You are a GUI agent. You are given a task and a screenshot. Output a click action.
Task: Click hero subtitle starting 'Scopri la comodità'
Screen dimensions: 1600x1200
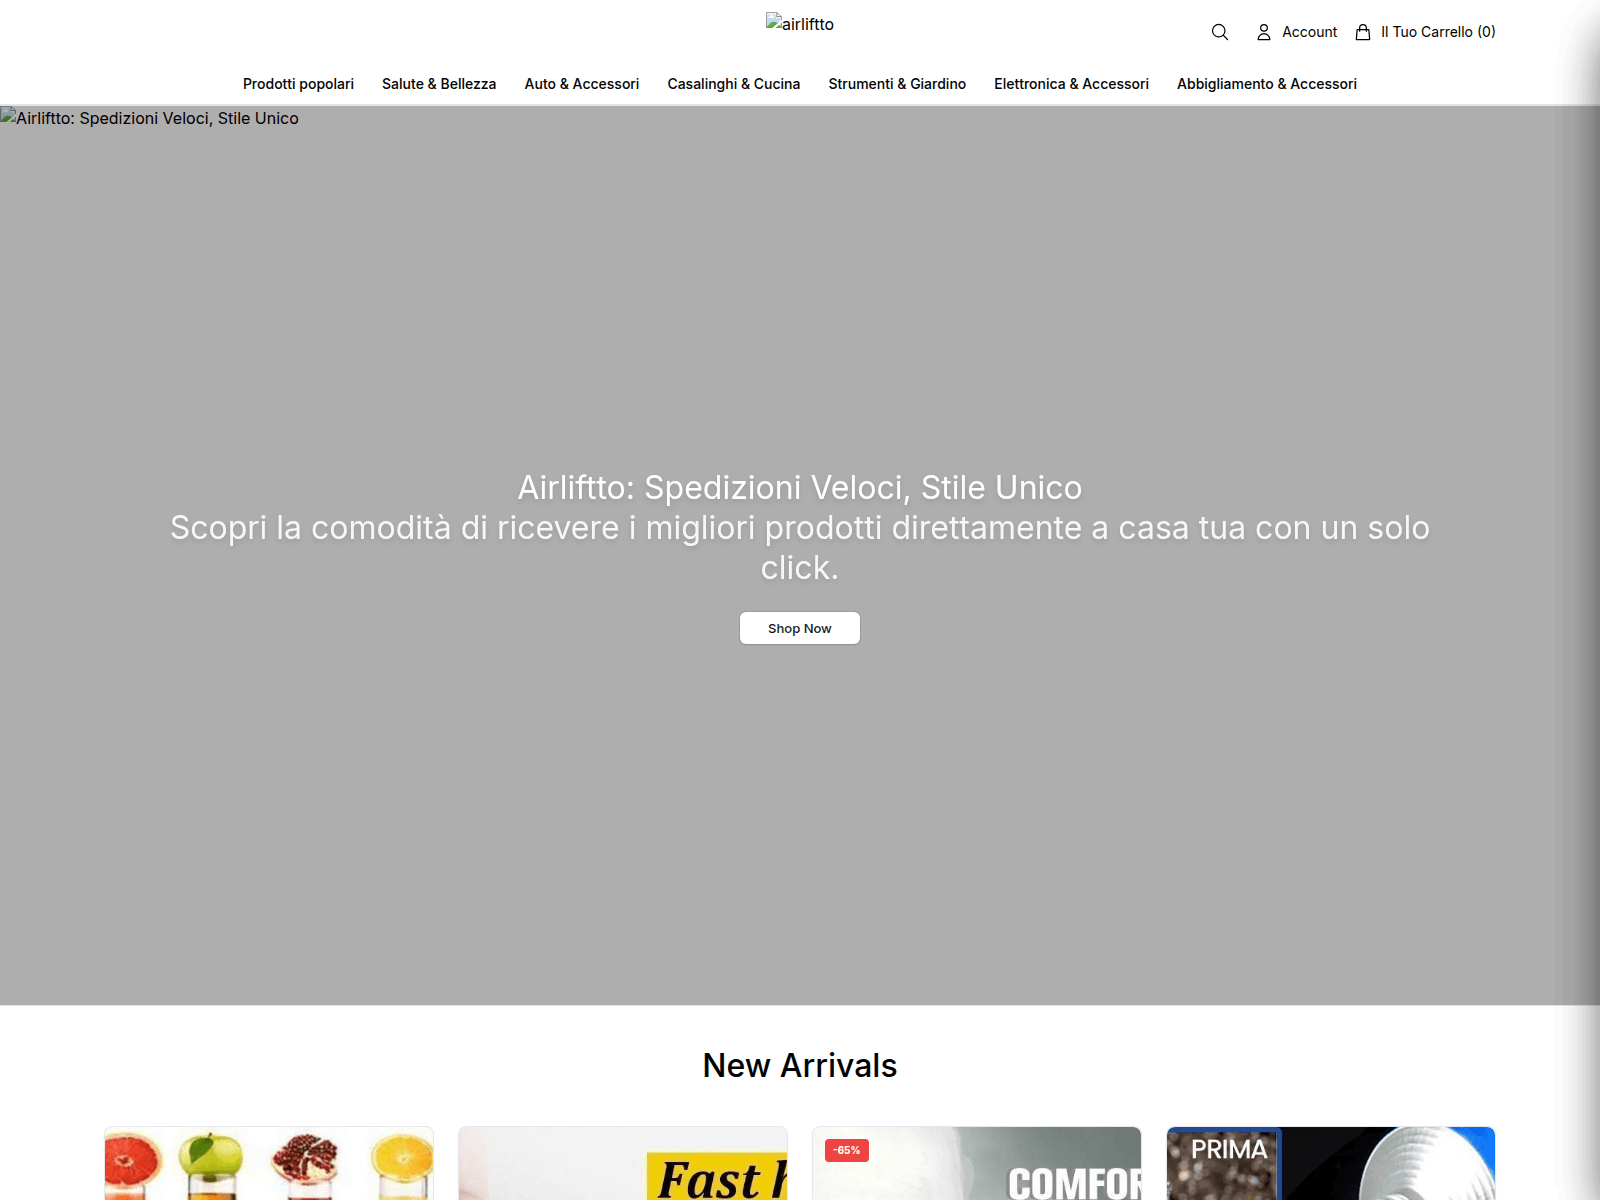800,548
